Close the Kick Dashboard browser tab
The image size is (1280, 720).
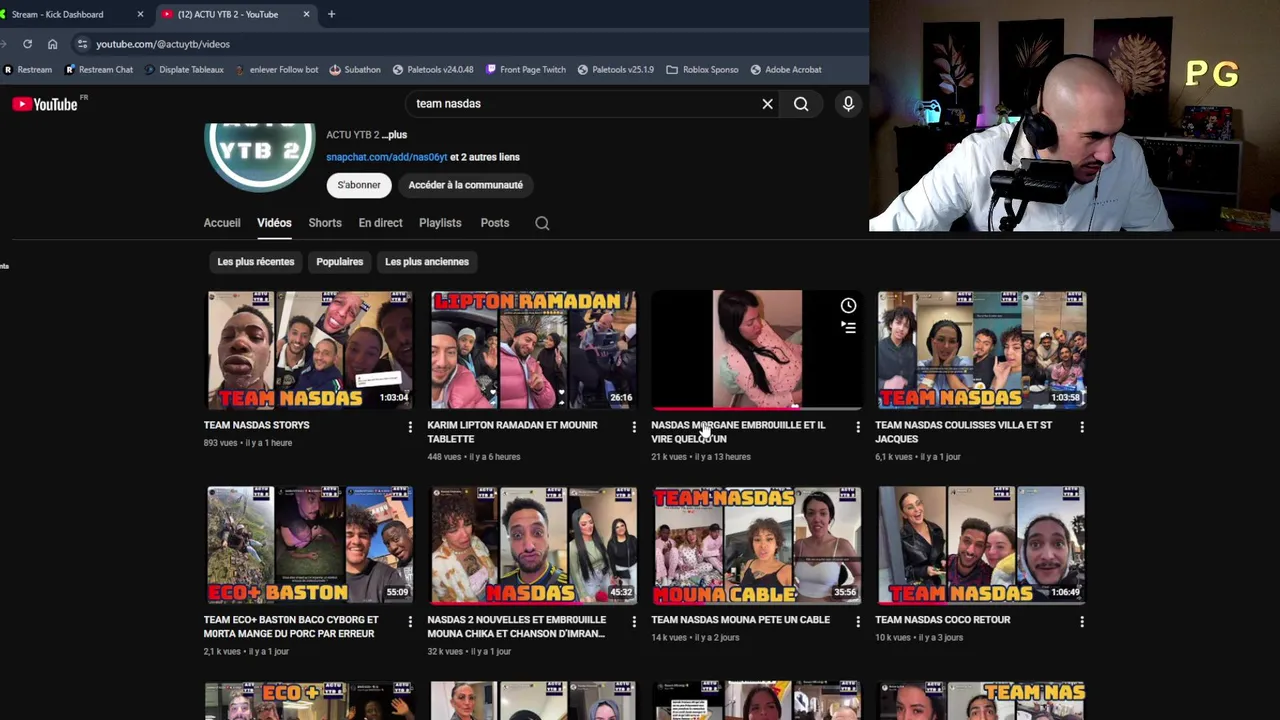[x=140, y=14]
